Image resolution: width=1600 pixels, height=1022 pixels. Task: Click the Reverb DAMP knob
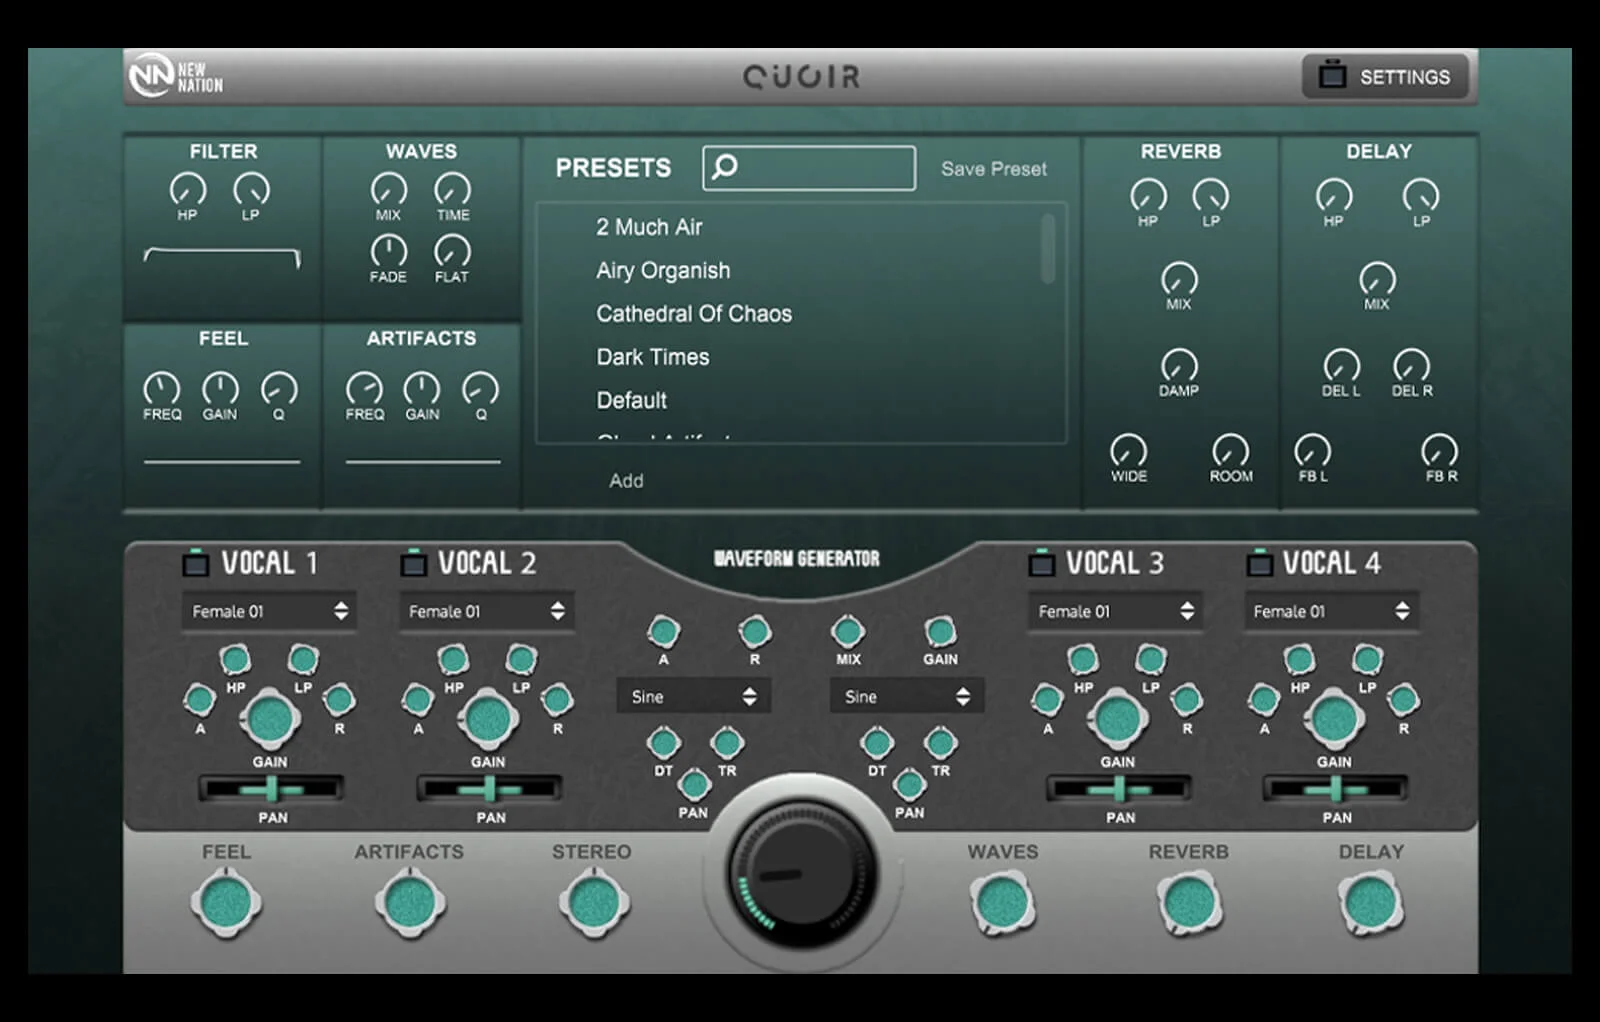coord(1179,365)
